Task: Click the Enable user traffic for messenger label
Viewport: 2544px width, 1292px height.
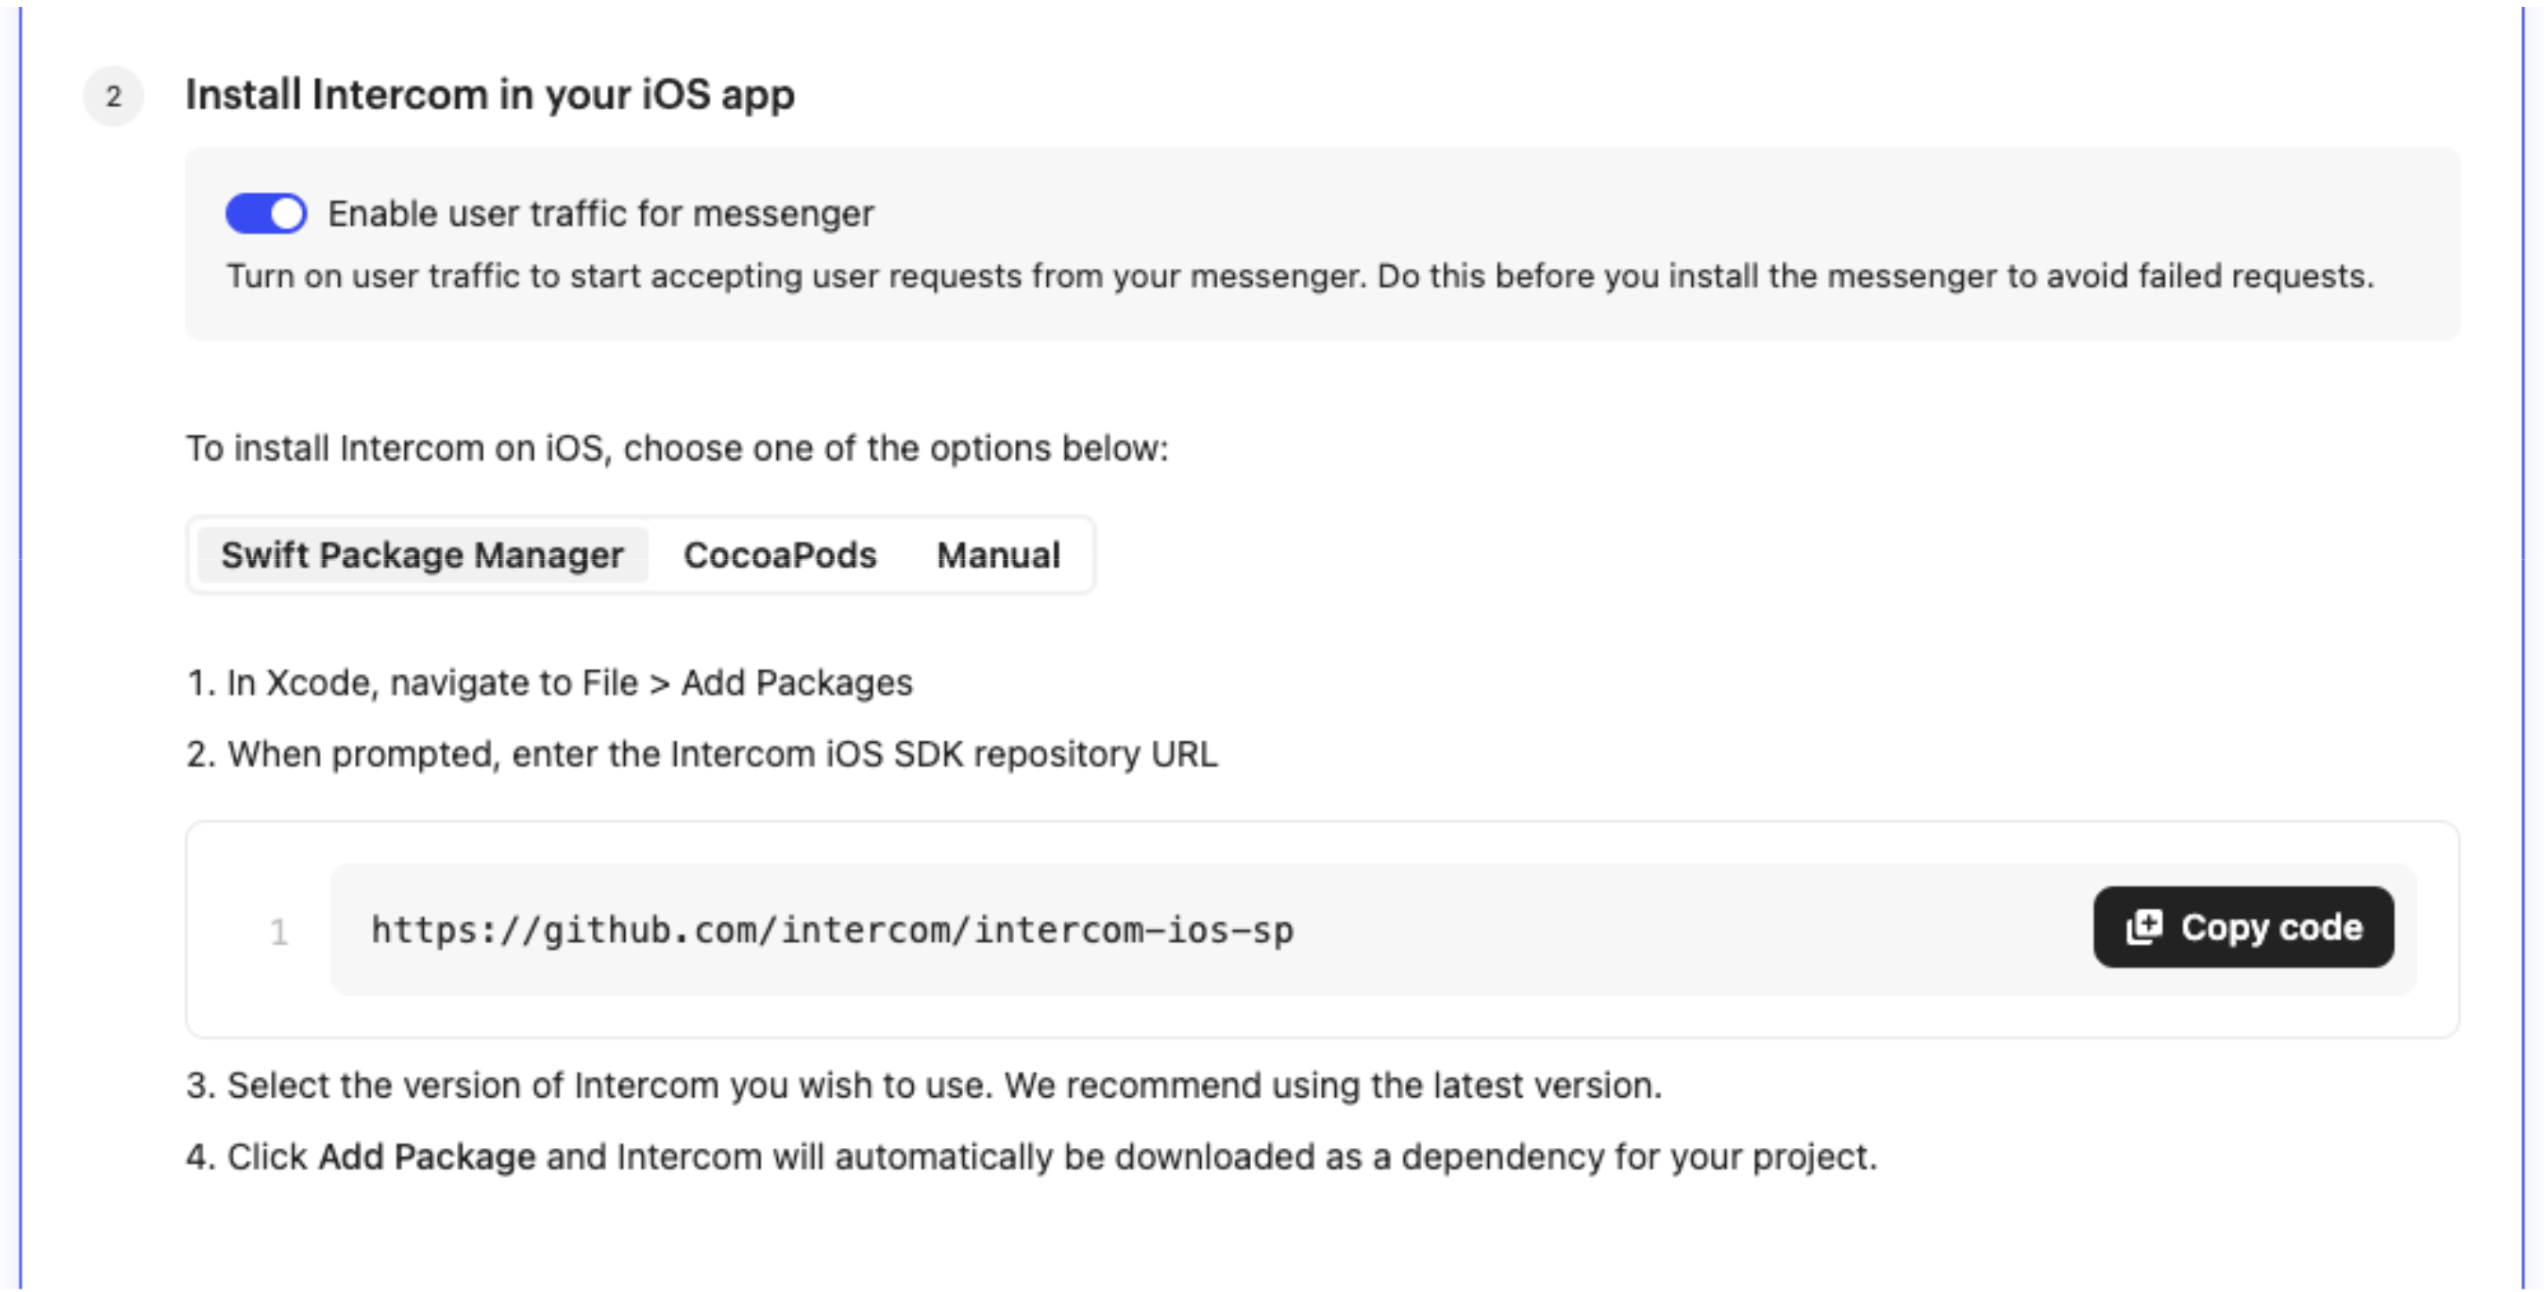Action: click(601, 213)
